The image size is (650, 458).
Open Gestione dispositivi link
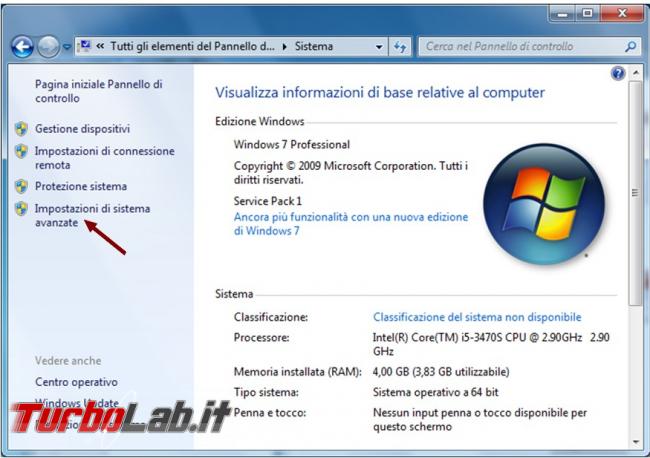[x=82, y=129]
